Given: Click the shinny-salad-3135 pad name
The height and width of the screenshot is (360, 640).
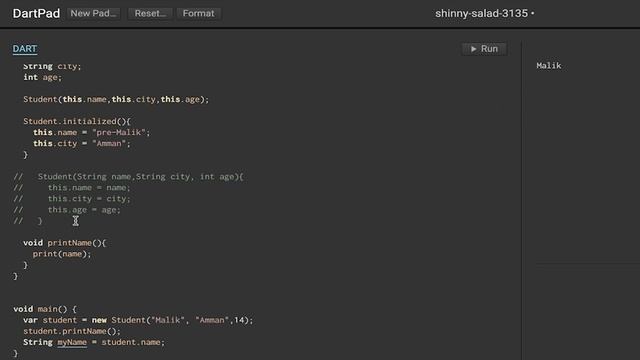Looking at the screenshot, I should click(482, 13).
